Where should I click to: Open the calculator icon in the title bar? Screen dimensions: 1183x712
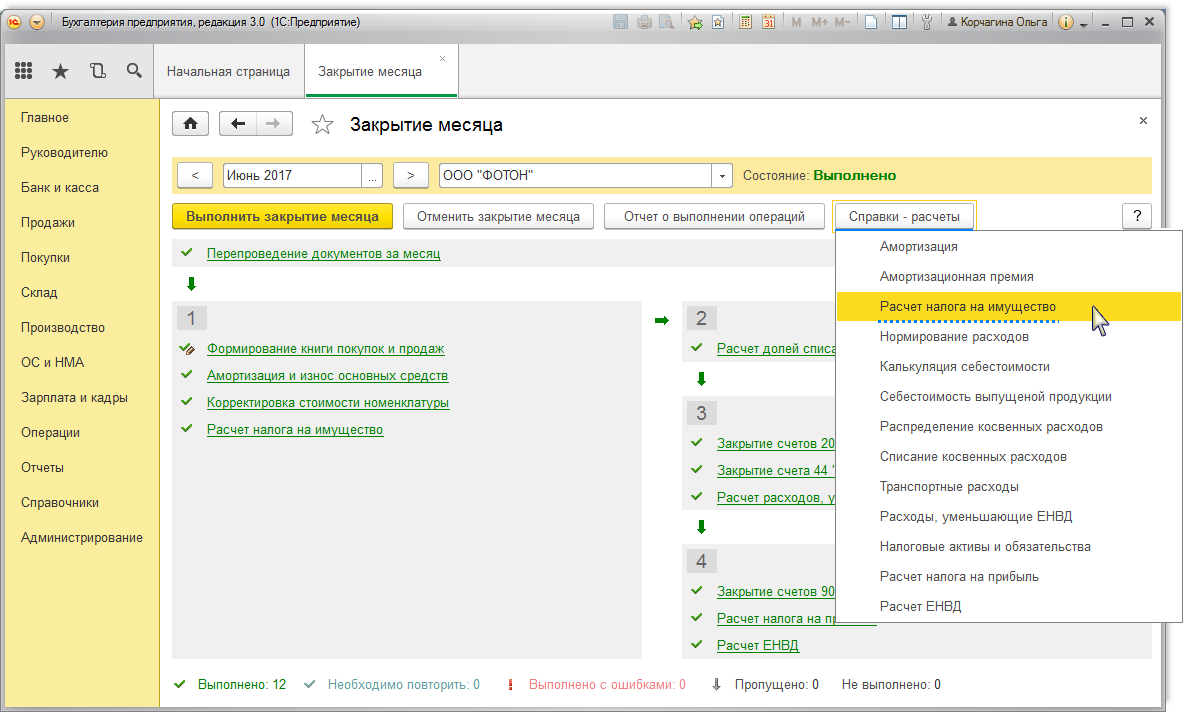click(745, 22)
